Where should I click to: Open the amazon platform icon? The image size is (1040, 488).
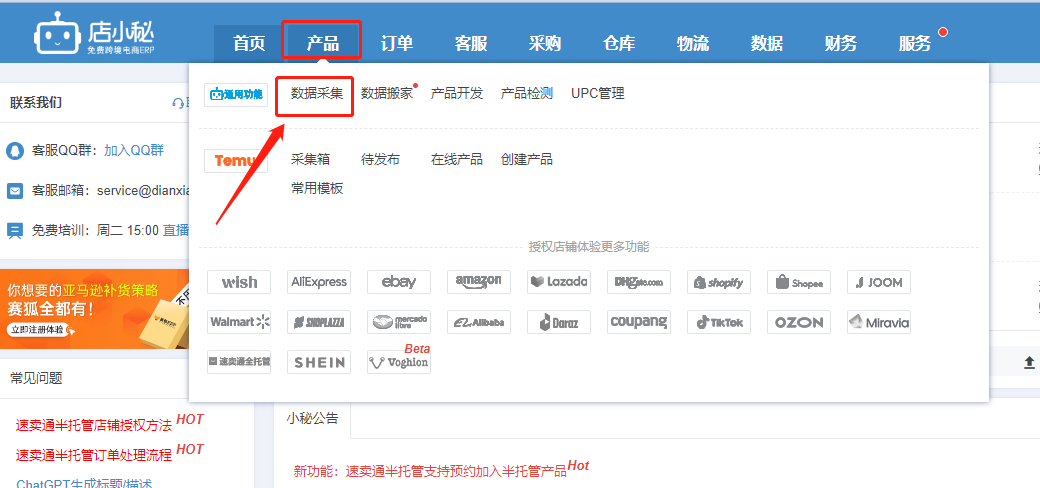click(x=479, y=282)
